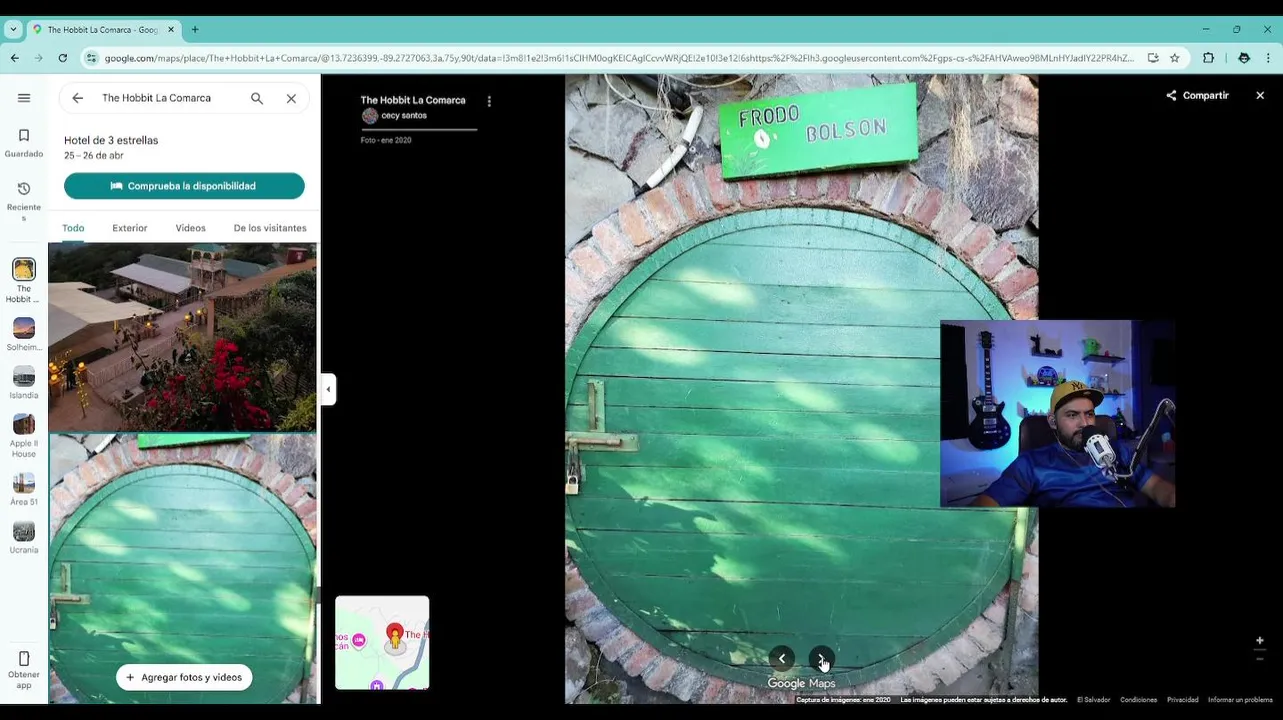The width and height of the screenshot is (1283, 720).
Task: Go to previous photo arrow
Action: pos(782,659)
